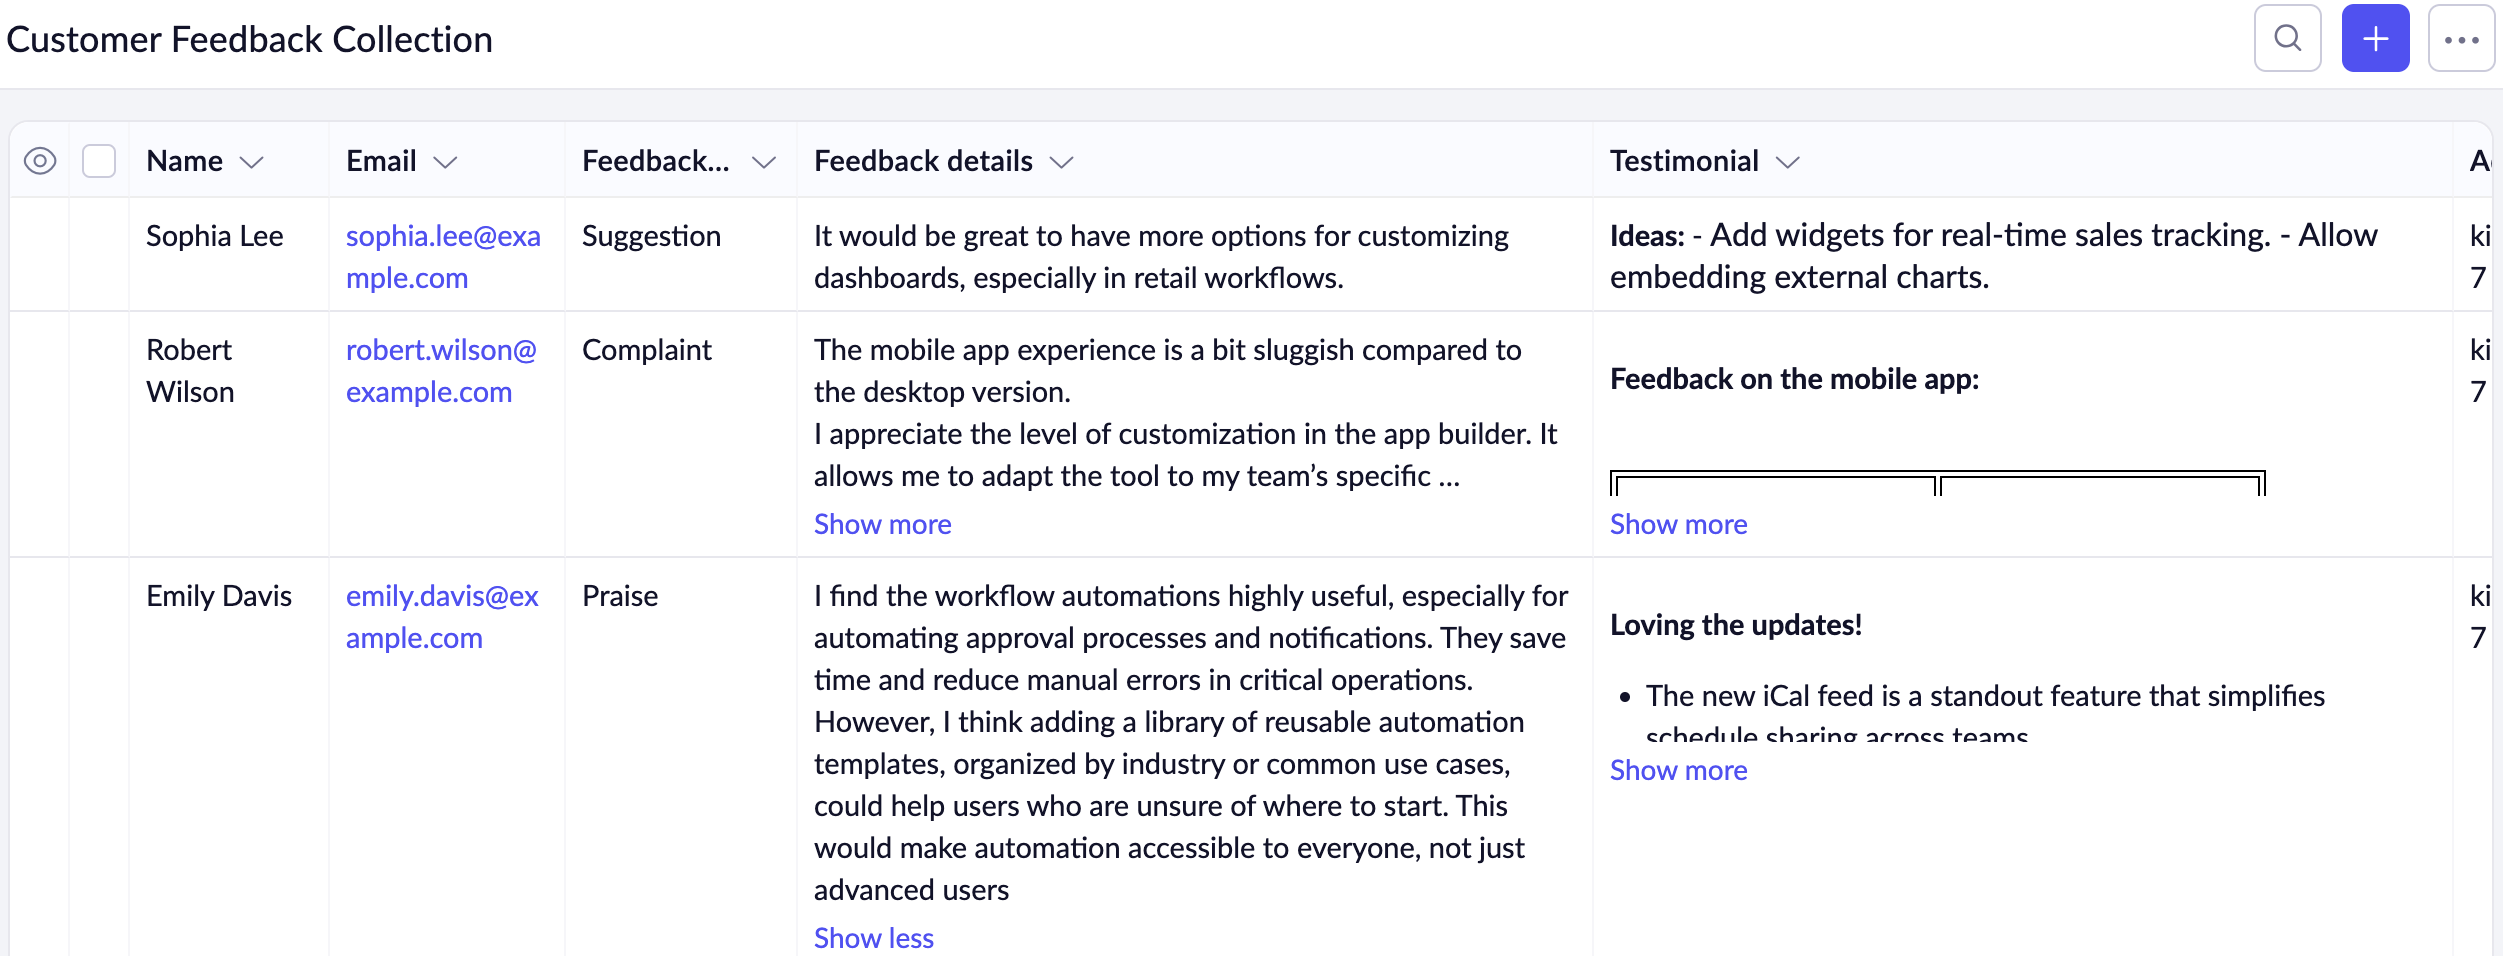Image resolution: width=2503 pixels, height=956 pixels.
Task: Show more of Robert Wilson's feedback details
Action: pyautogui.click(x=882, y=524)
